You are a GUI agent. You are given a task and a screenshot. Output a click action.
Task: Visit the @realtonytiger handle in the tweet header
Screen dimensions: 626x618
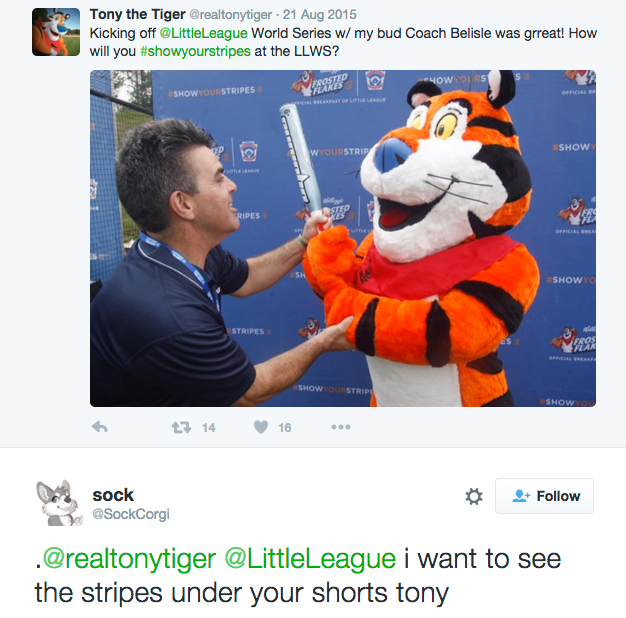[x=230, y=15]
